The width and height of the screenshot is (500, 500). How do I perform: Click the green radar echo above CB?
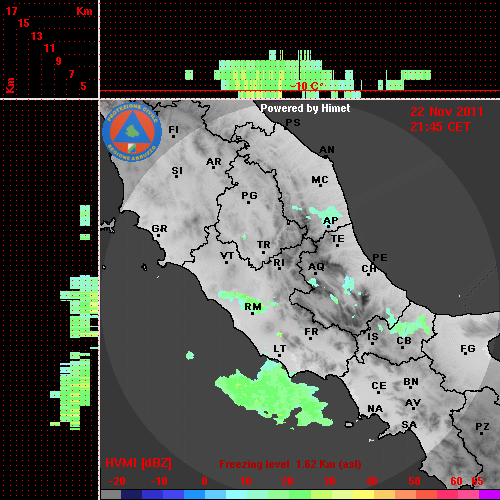[408, 325]
